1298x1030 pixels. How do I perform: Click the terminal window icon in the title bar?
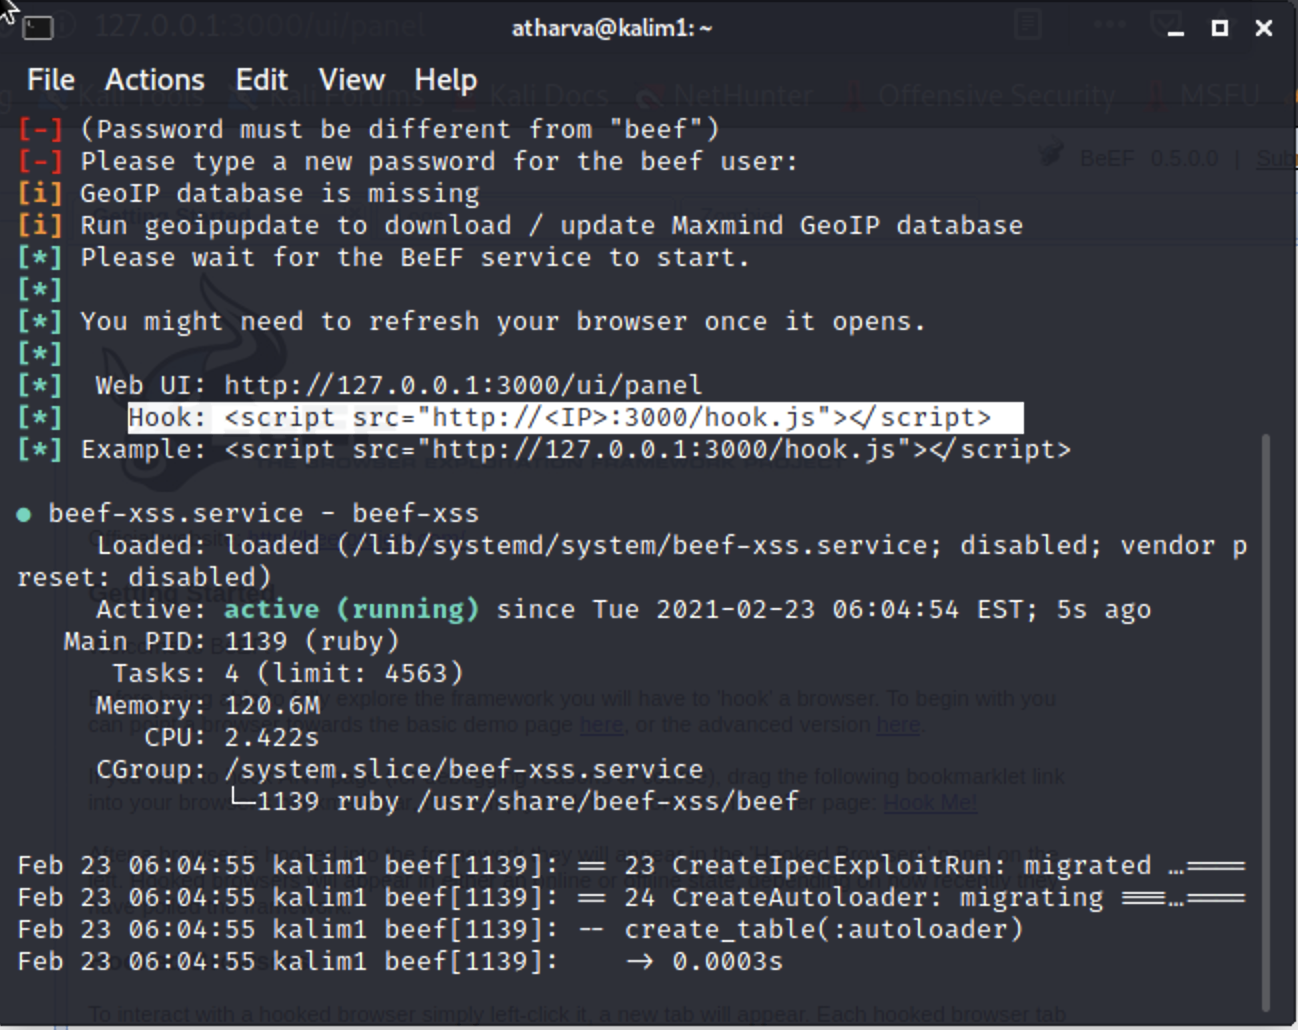[38, 28]
